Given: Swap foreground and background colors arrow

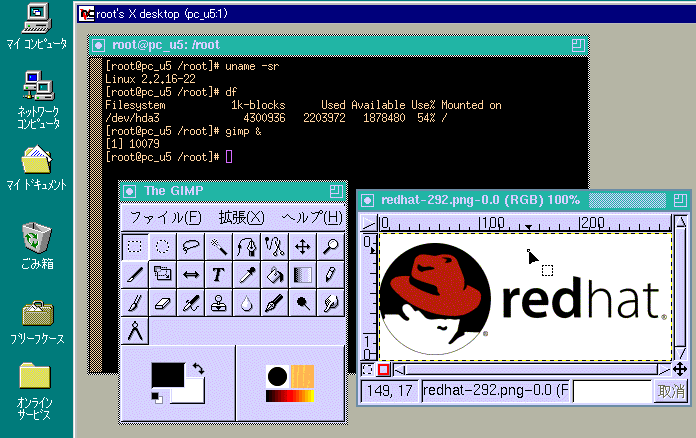Looking at the screenshot, I should (198, 368).
